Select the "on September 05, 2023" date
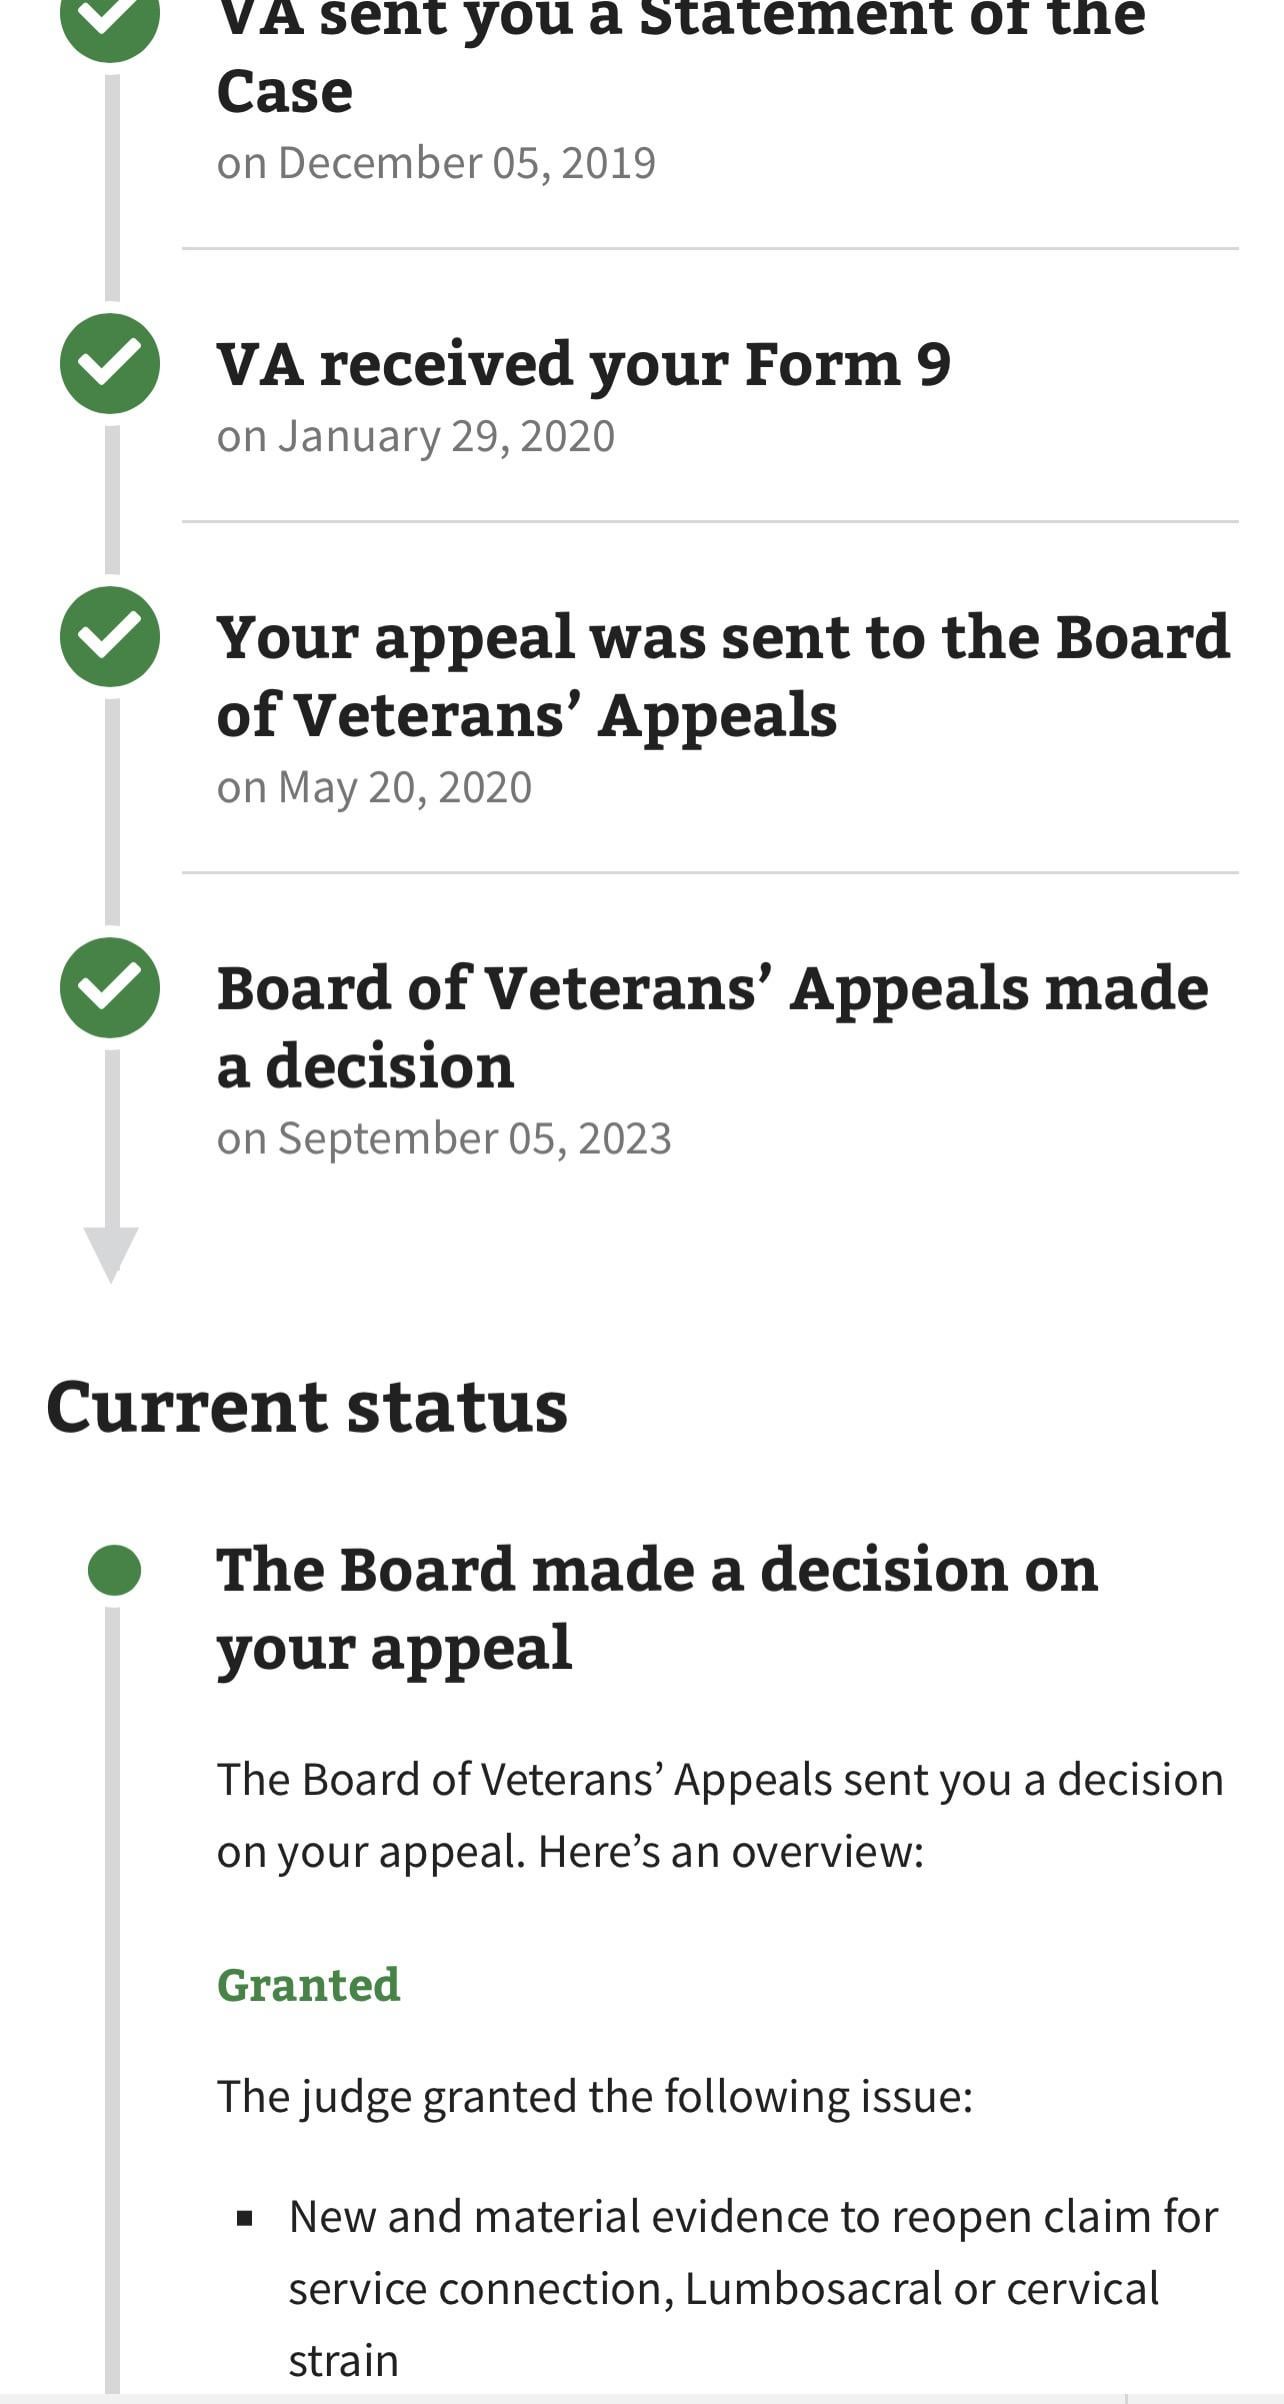 pos(444,1139)
